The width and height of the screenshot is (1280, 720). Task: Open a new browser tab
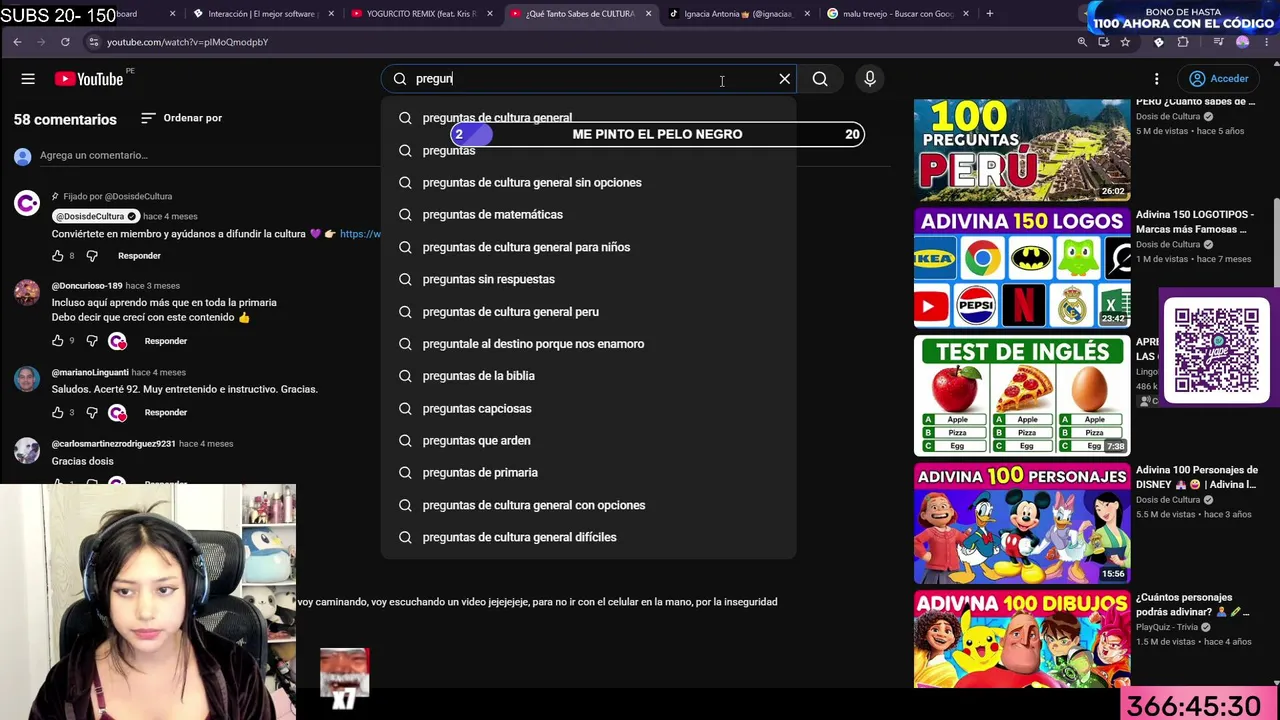(989, 14)
